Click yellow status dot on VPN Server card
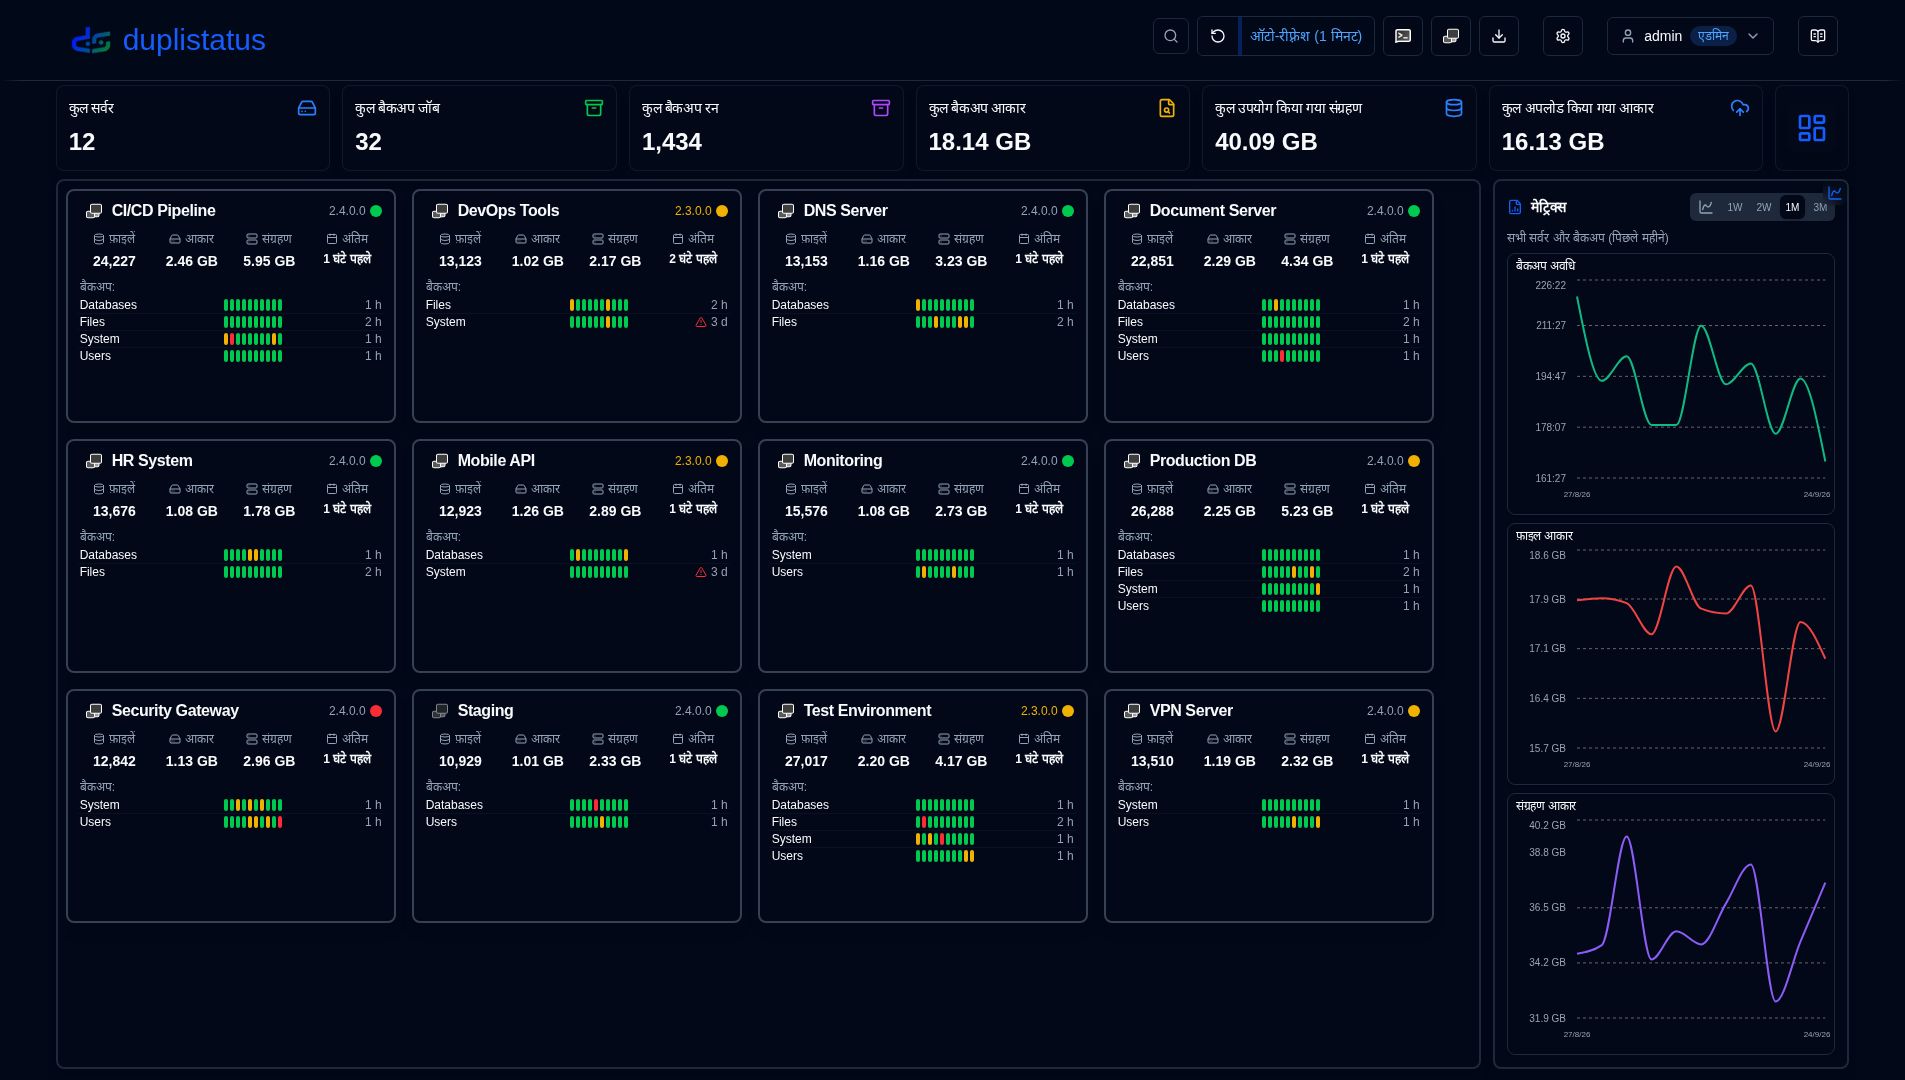Viewport: 1905px width, 1080px height. pos(1414,711)
